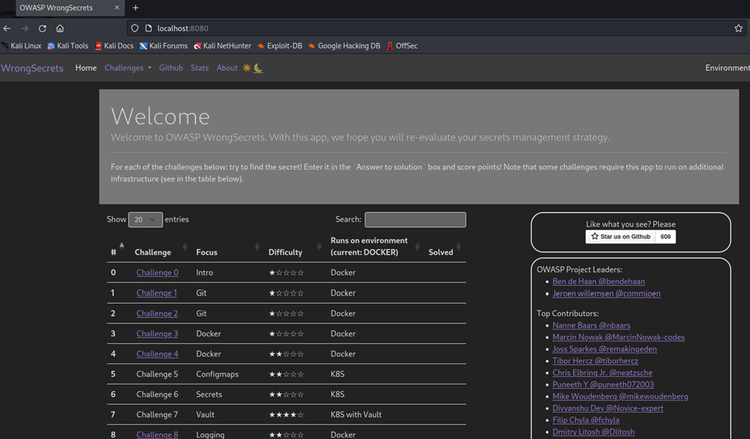Open Nanne Baars @nbaars profile
Screen dimensions: 750x439
(x=591, y=325)
